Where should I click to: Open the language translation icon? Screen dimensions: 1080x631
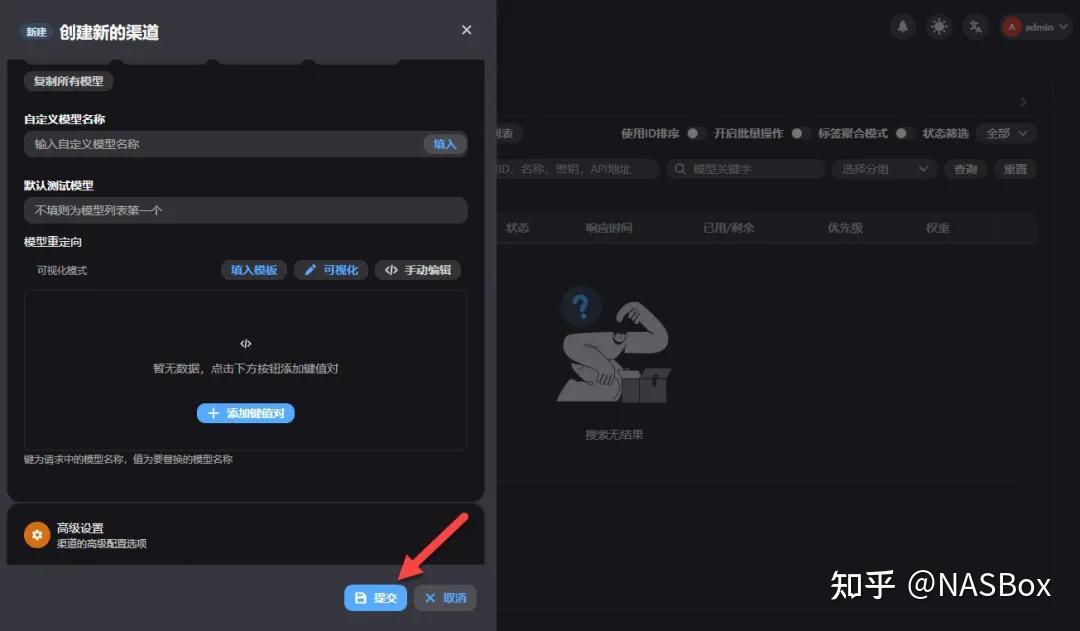[x=975, y=28]
